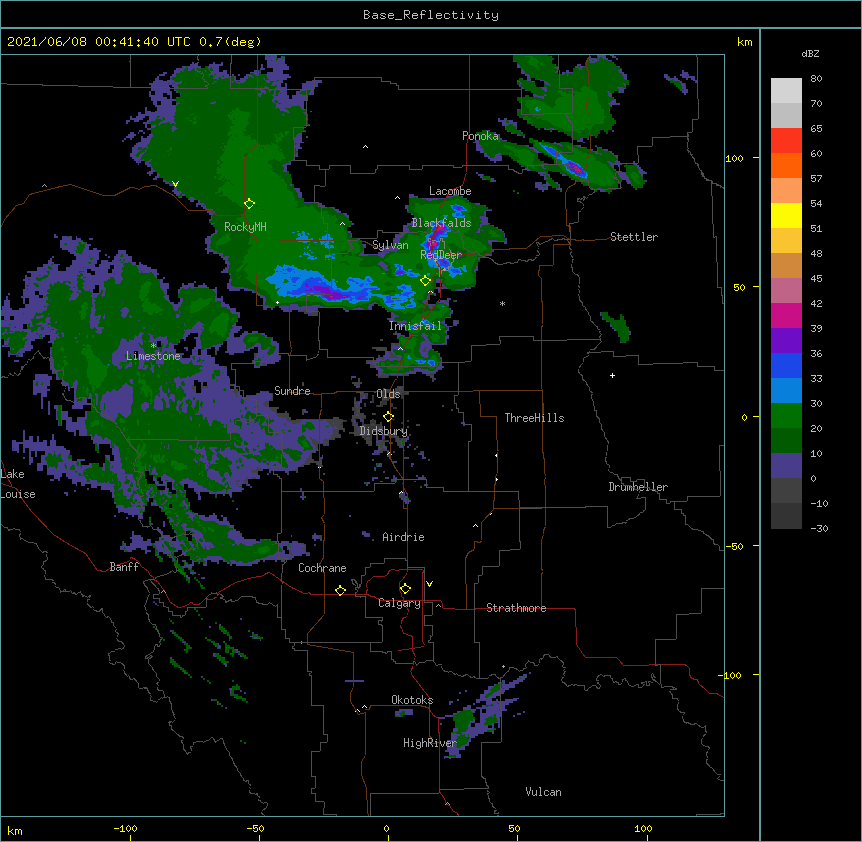This screenshot has height=842, width=862.
Task: Click the Calgary city label
Action: coord(399,603)
